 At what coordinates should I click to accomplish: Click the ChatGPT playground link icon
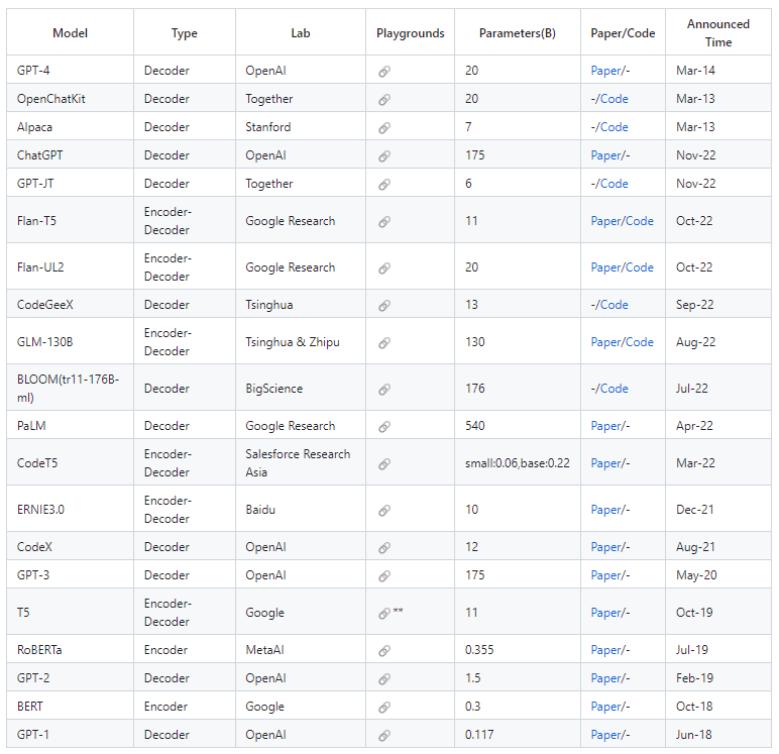tap(383, 156)
